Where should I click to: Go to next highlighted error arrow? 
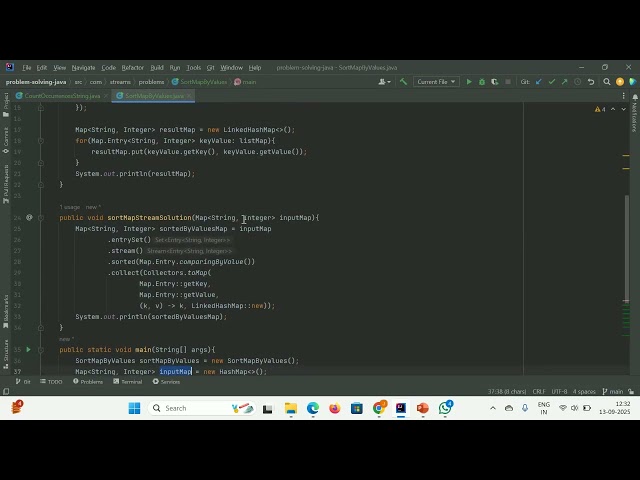[623, 109]
